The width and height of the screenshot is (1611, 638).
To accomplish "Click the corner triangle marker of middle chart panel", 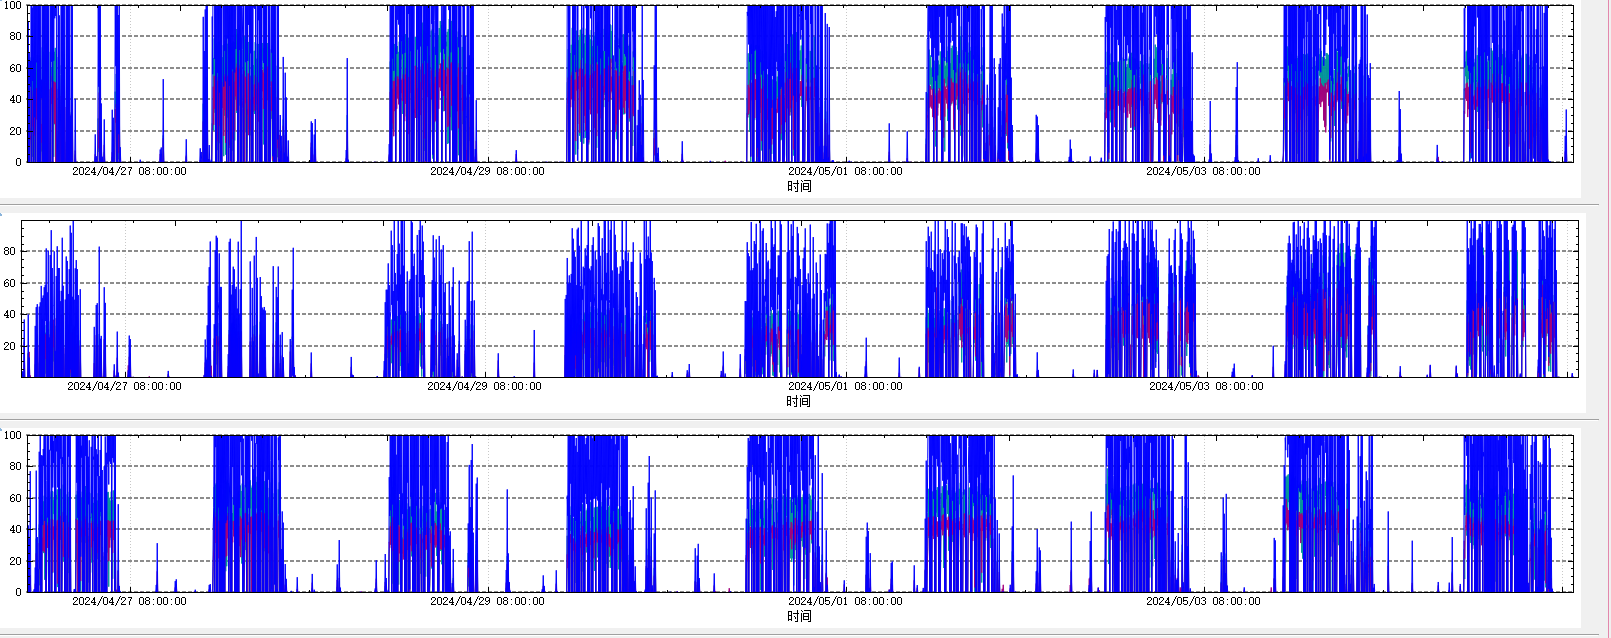I will (x=3, y=212).
